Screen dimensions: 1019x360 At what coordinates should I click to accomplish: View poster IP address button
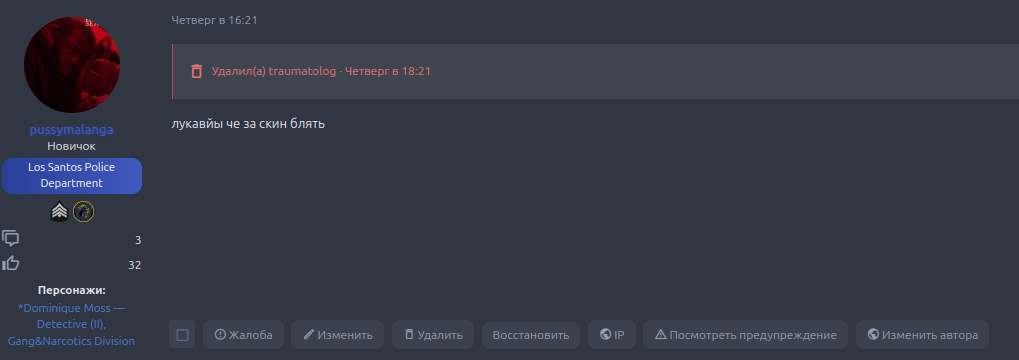pyautogui.click(x=612, y=335)
